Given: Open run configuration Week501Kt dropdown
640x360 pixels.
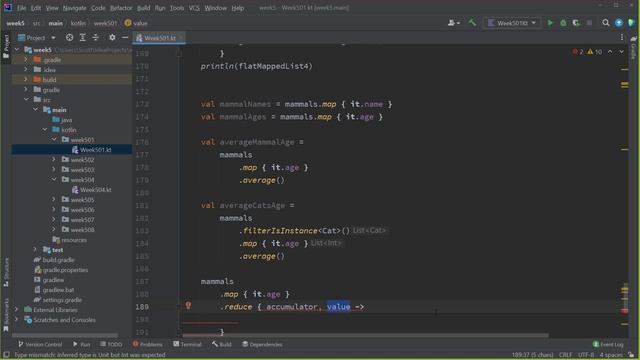Looking at the screenshot, I should 512,23.
